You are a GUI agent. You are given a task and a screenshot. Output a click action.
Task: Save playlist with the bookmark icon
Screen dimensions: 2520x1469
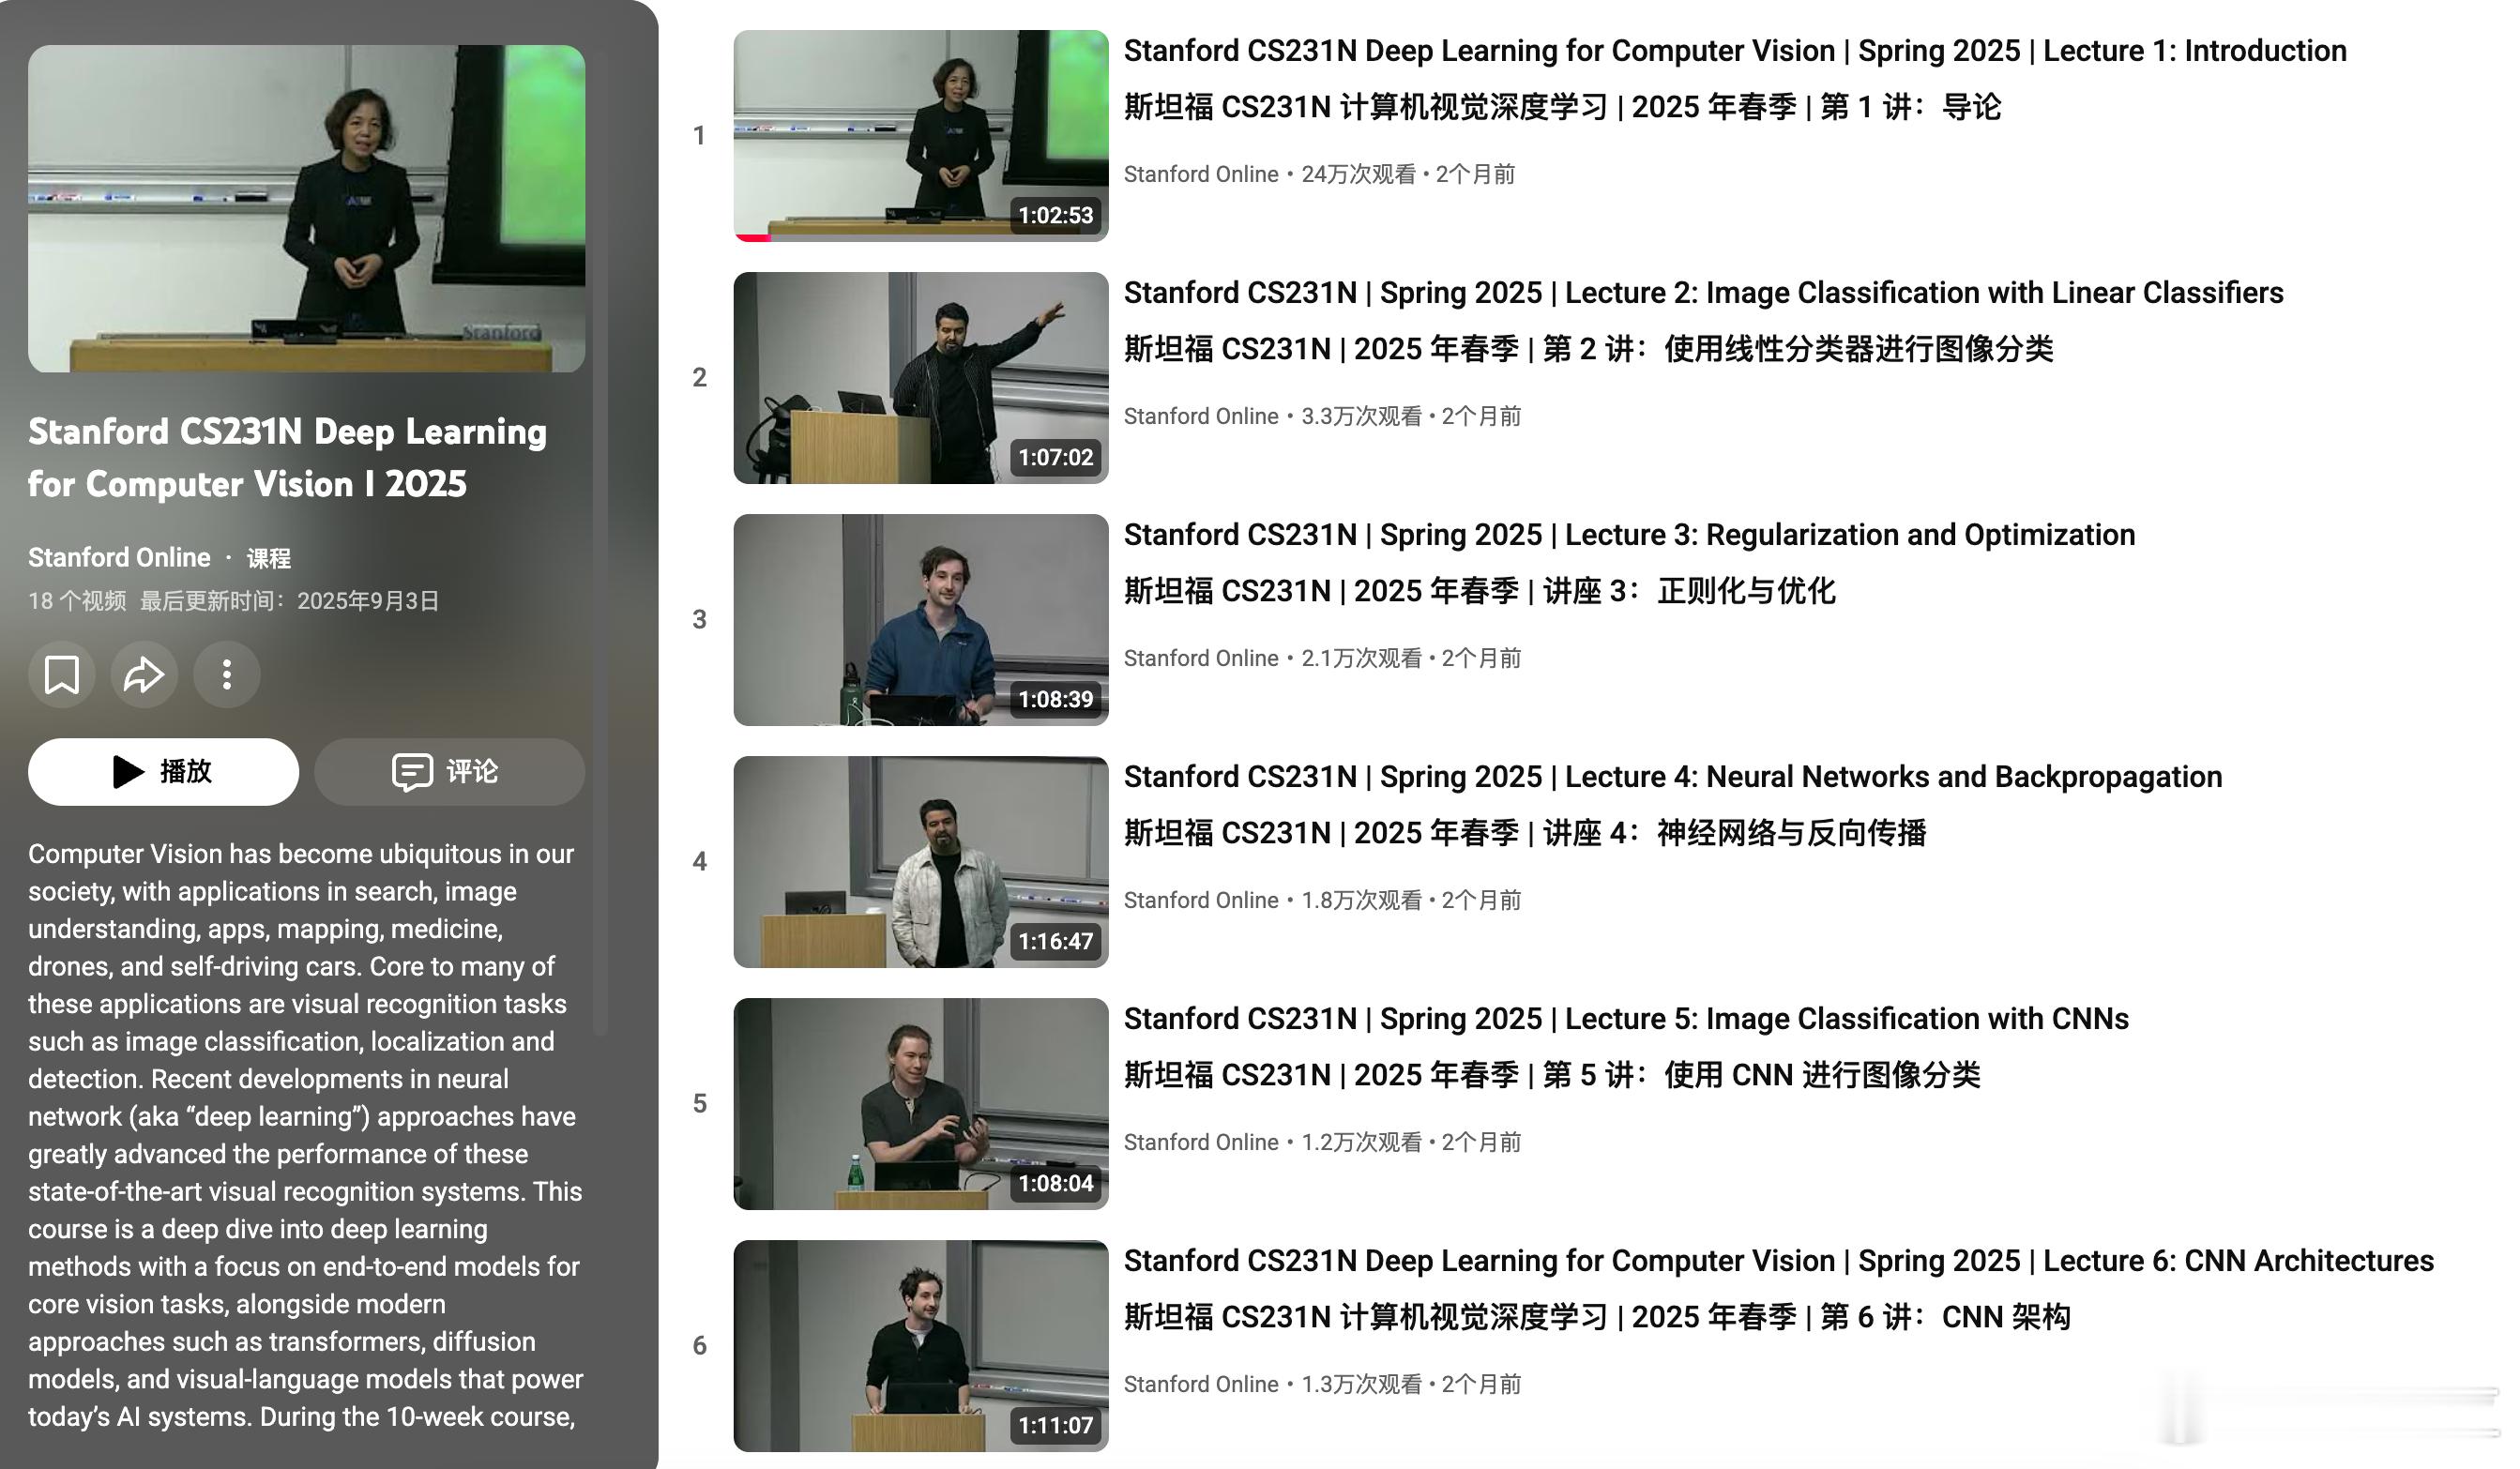click(x=62, y=675)
